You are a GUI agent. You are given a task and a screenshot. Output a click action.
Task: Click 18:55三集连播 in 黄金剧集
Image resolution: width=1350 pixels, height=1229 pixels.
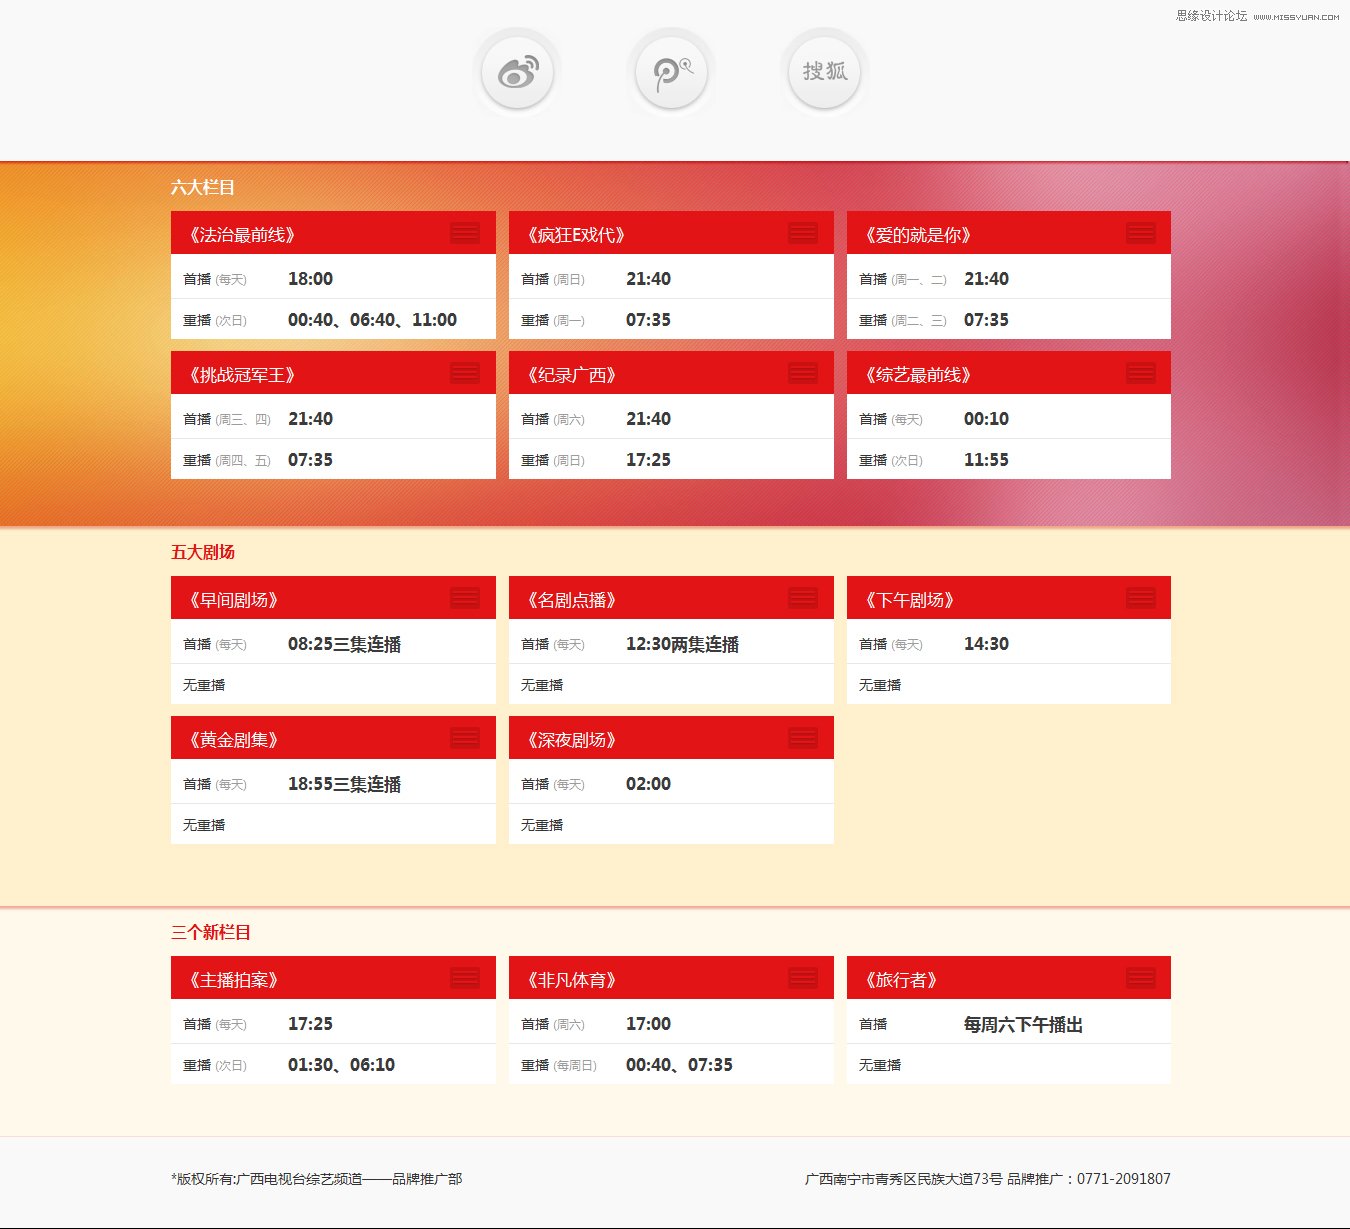[x=344, y=784]
